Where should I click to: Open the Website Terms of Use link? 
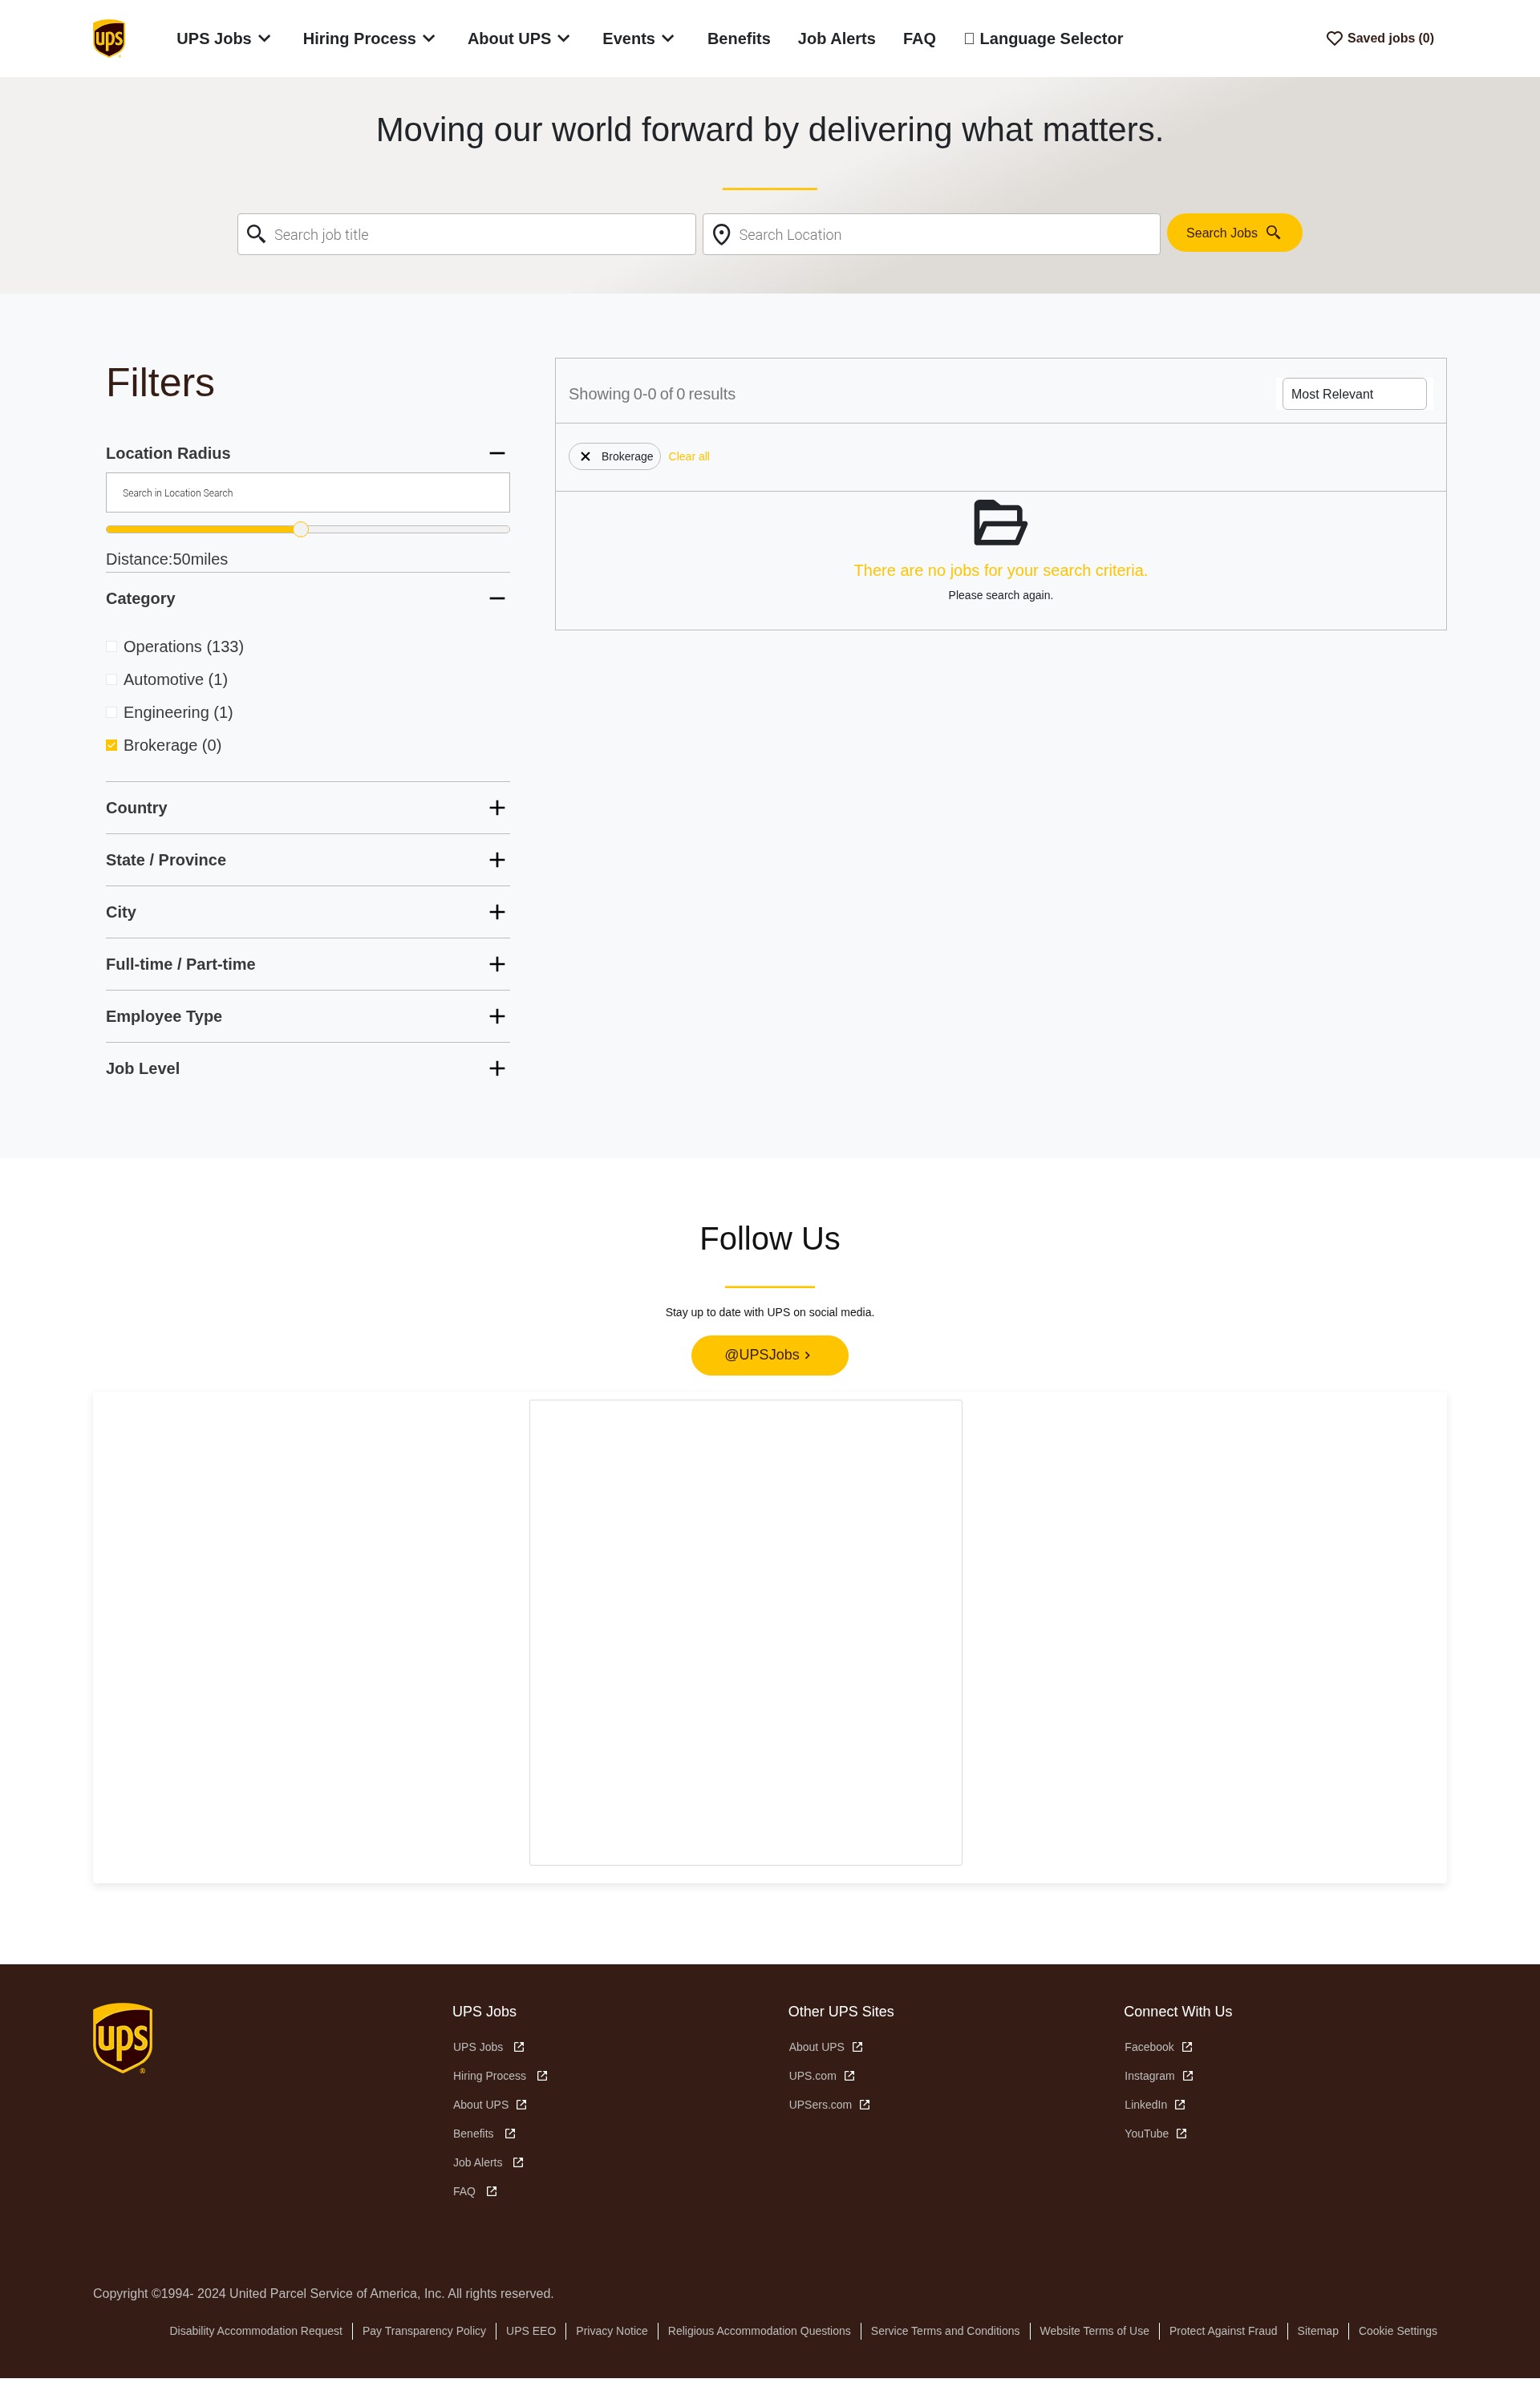click(1094, 2331)
